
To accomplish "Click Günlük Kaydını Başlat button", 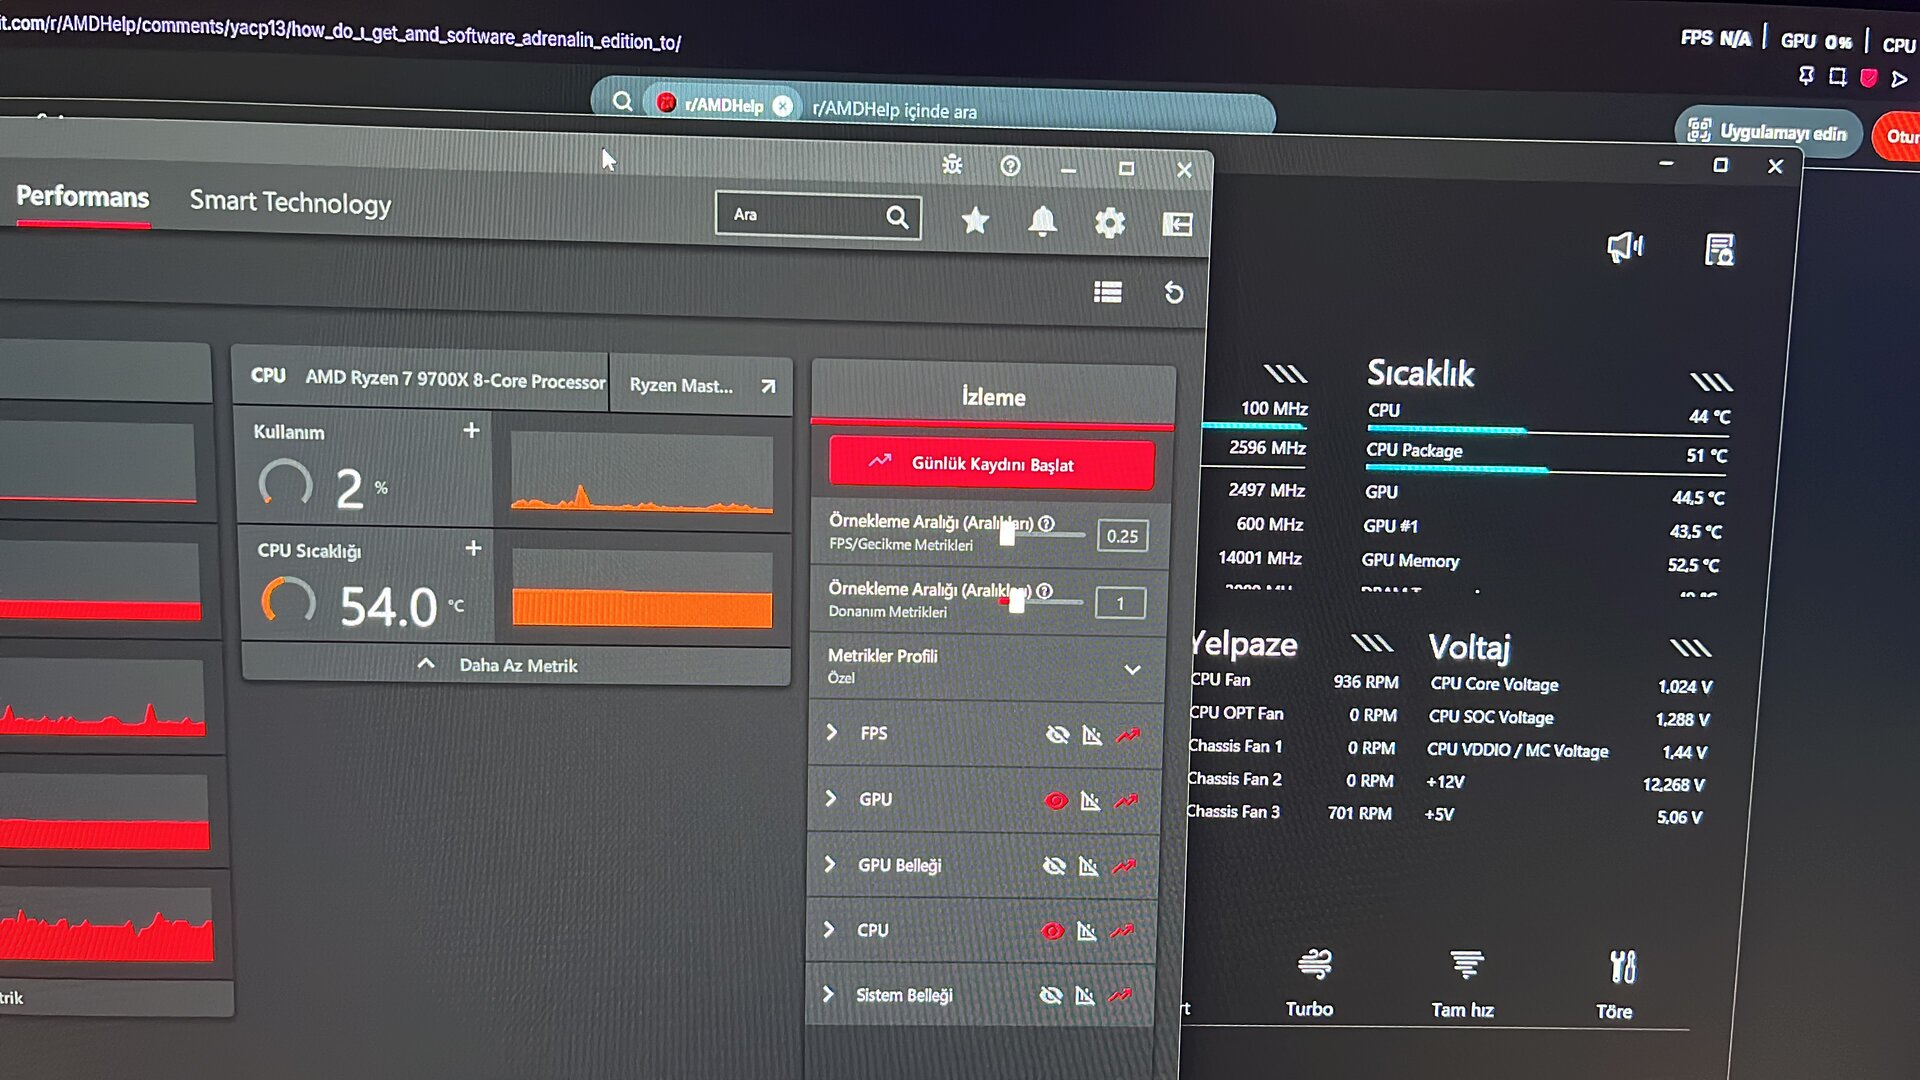I will click(991, 464).
